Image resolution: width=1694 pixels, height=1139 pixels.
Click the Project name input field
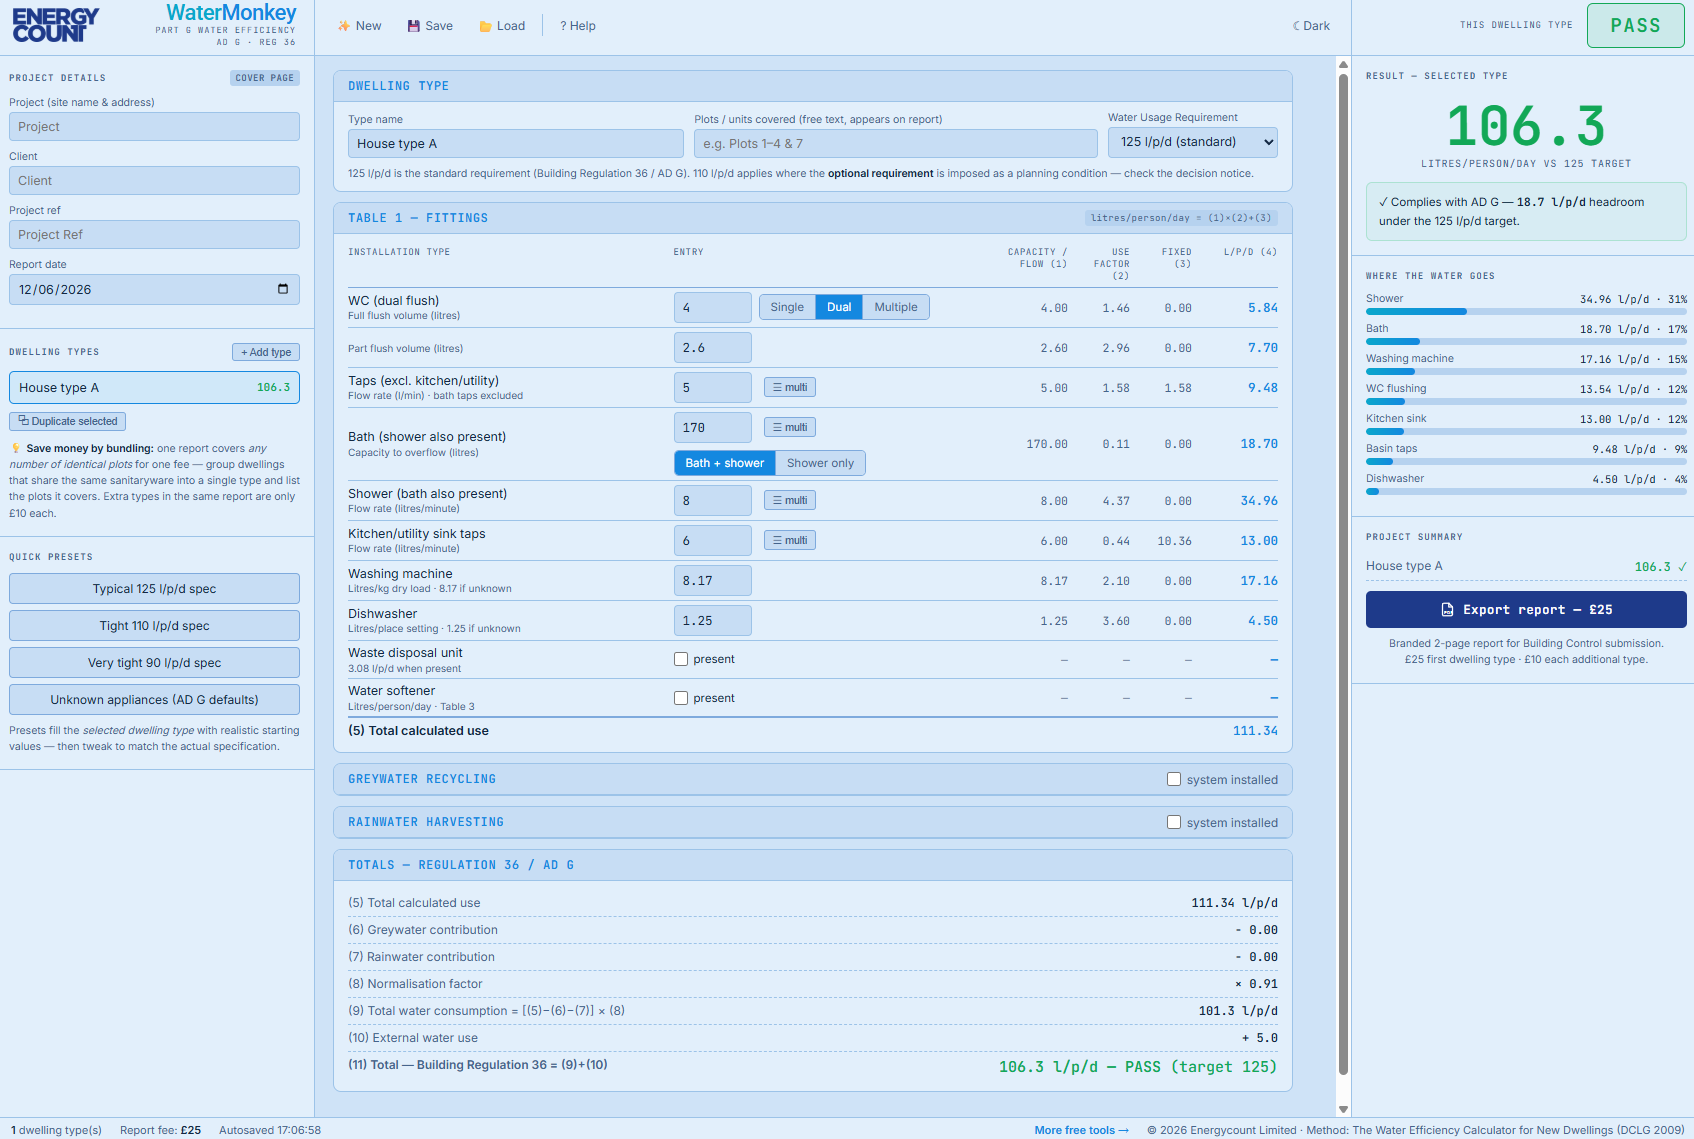coord(154,127)
